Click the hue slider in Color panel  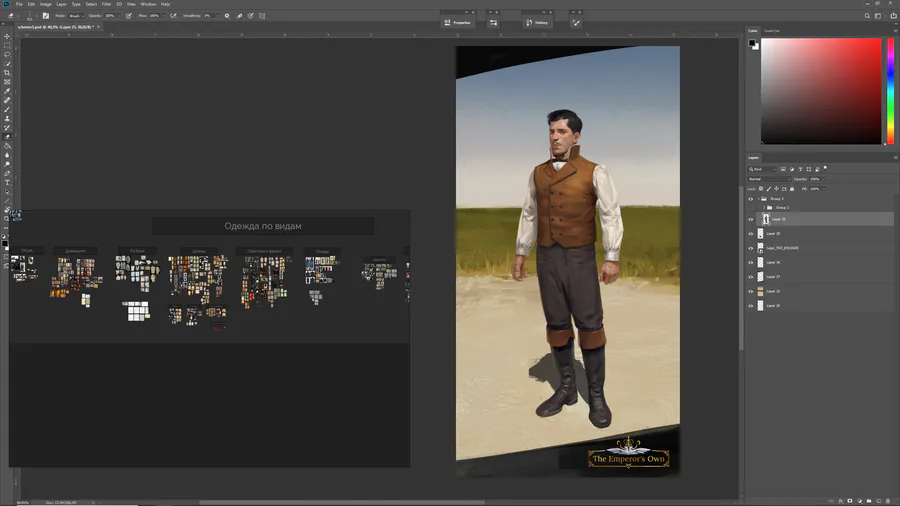(891, 91)
